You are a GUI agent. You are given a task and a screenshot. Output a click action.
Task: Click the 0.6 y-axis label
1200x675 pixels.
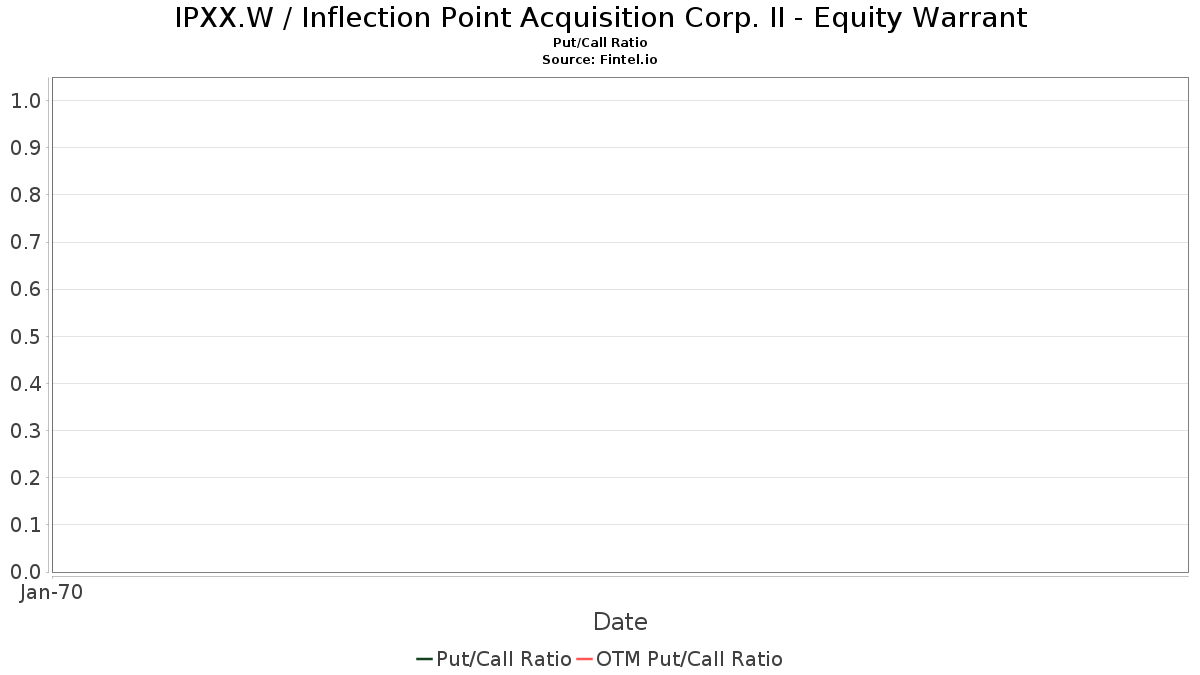click(x=25, y=289)
